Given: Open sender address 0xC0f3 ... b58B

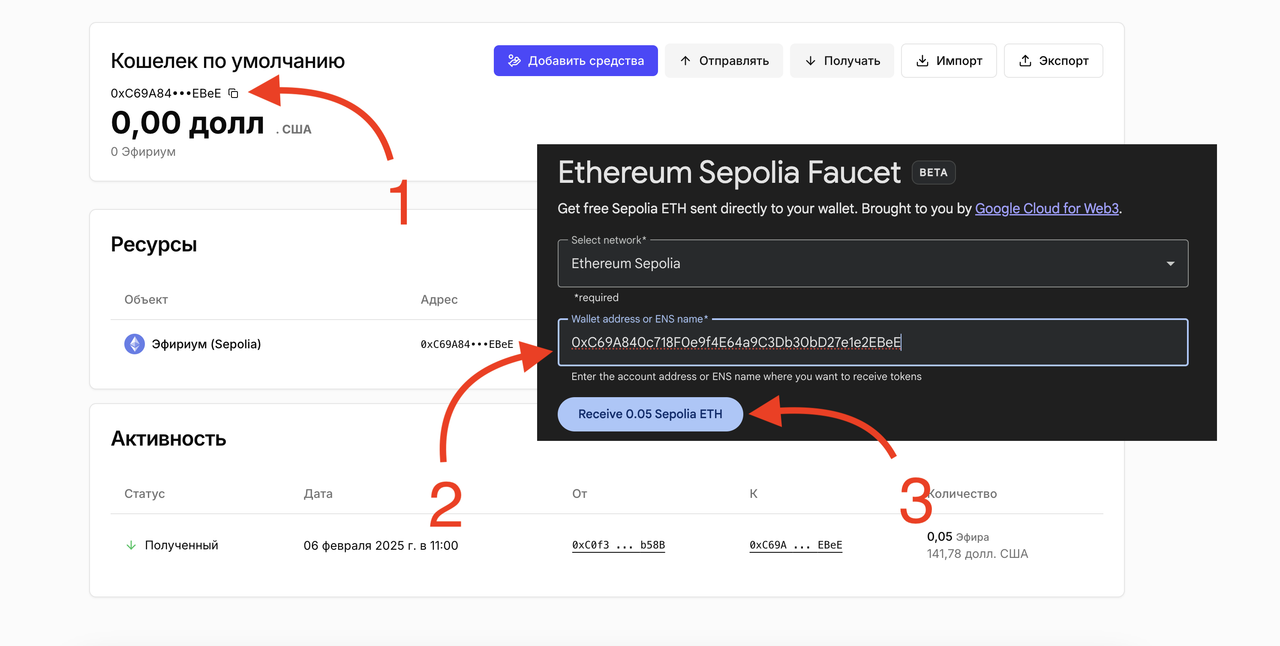Looking at the screenshot, I should 619,545.
